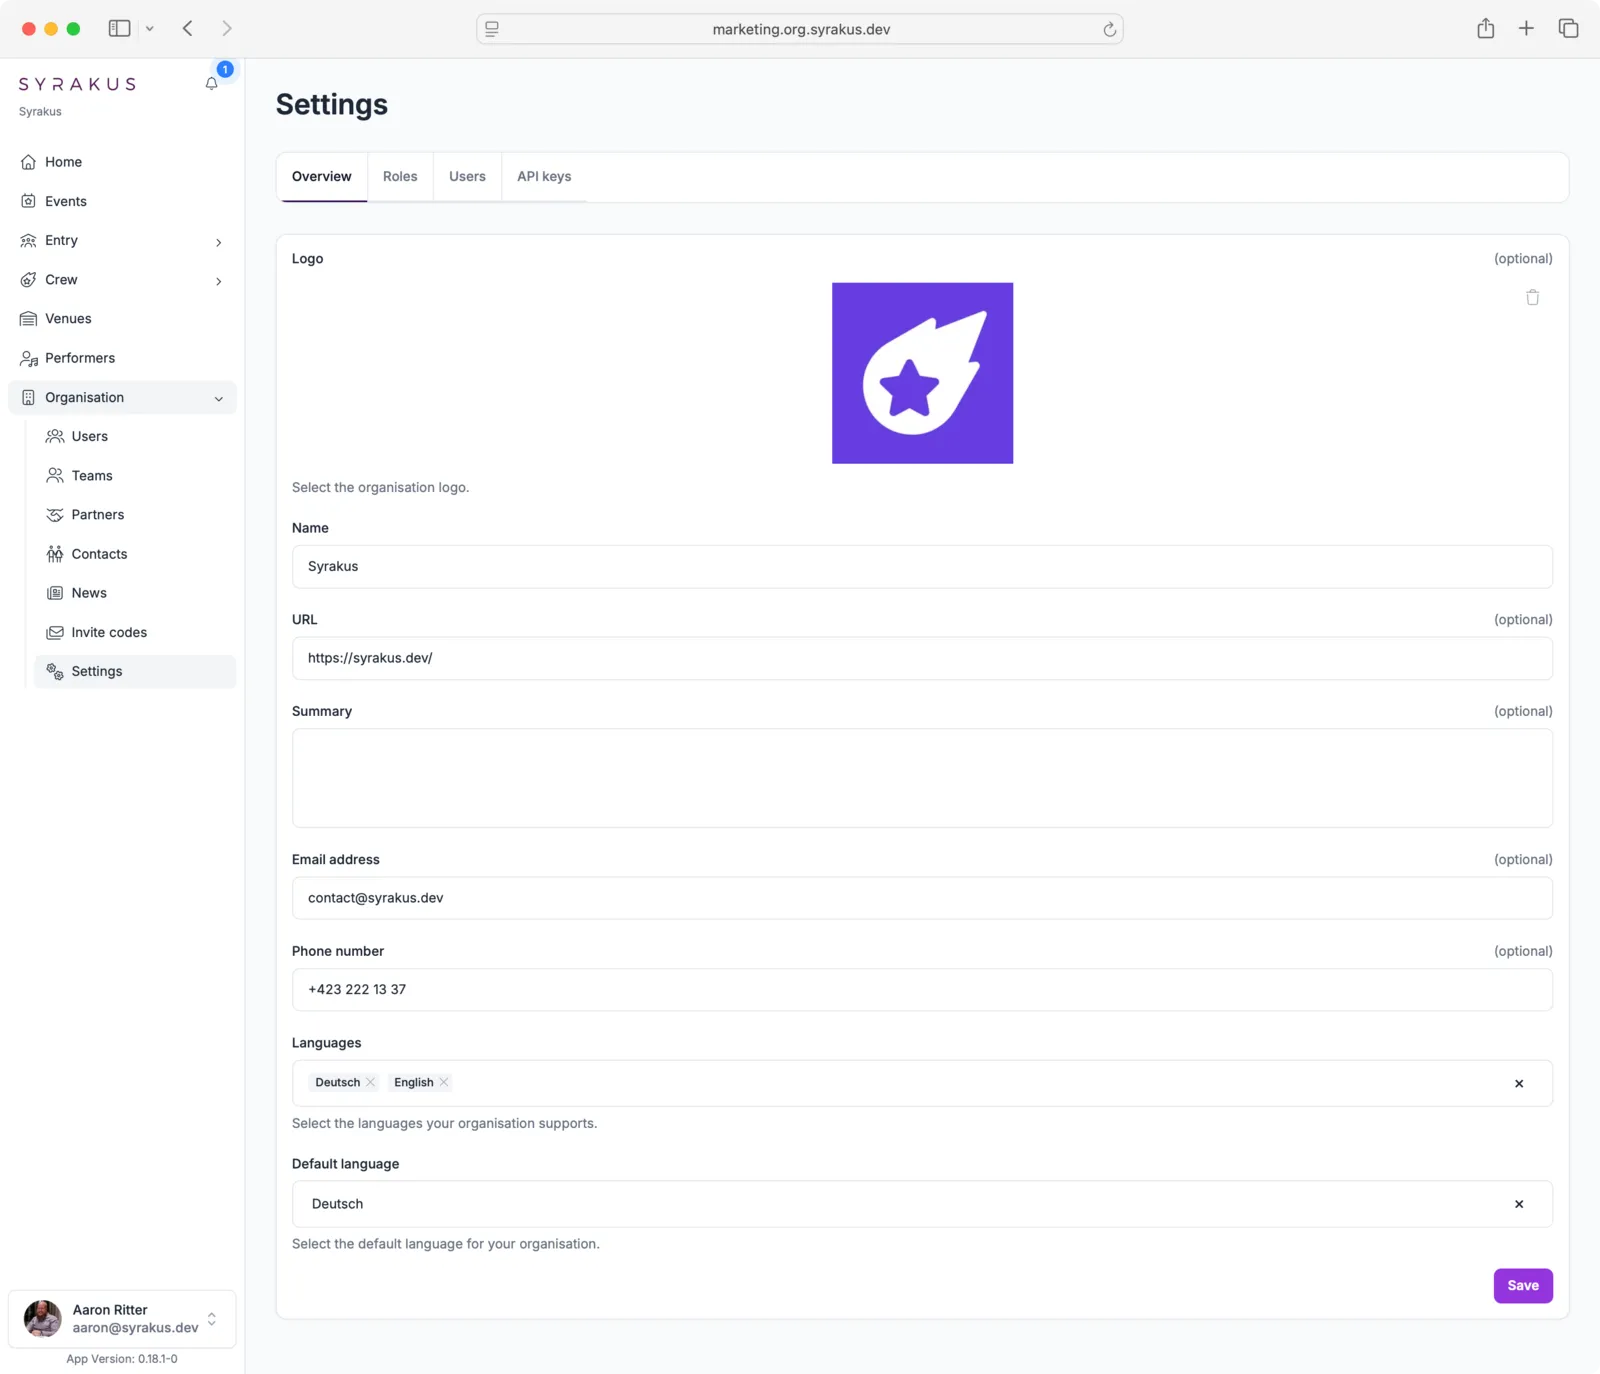Open the News section icon
The width and height of the screenshot is (1600, 1374).
click(x=55, y=592)
